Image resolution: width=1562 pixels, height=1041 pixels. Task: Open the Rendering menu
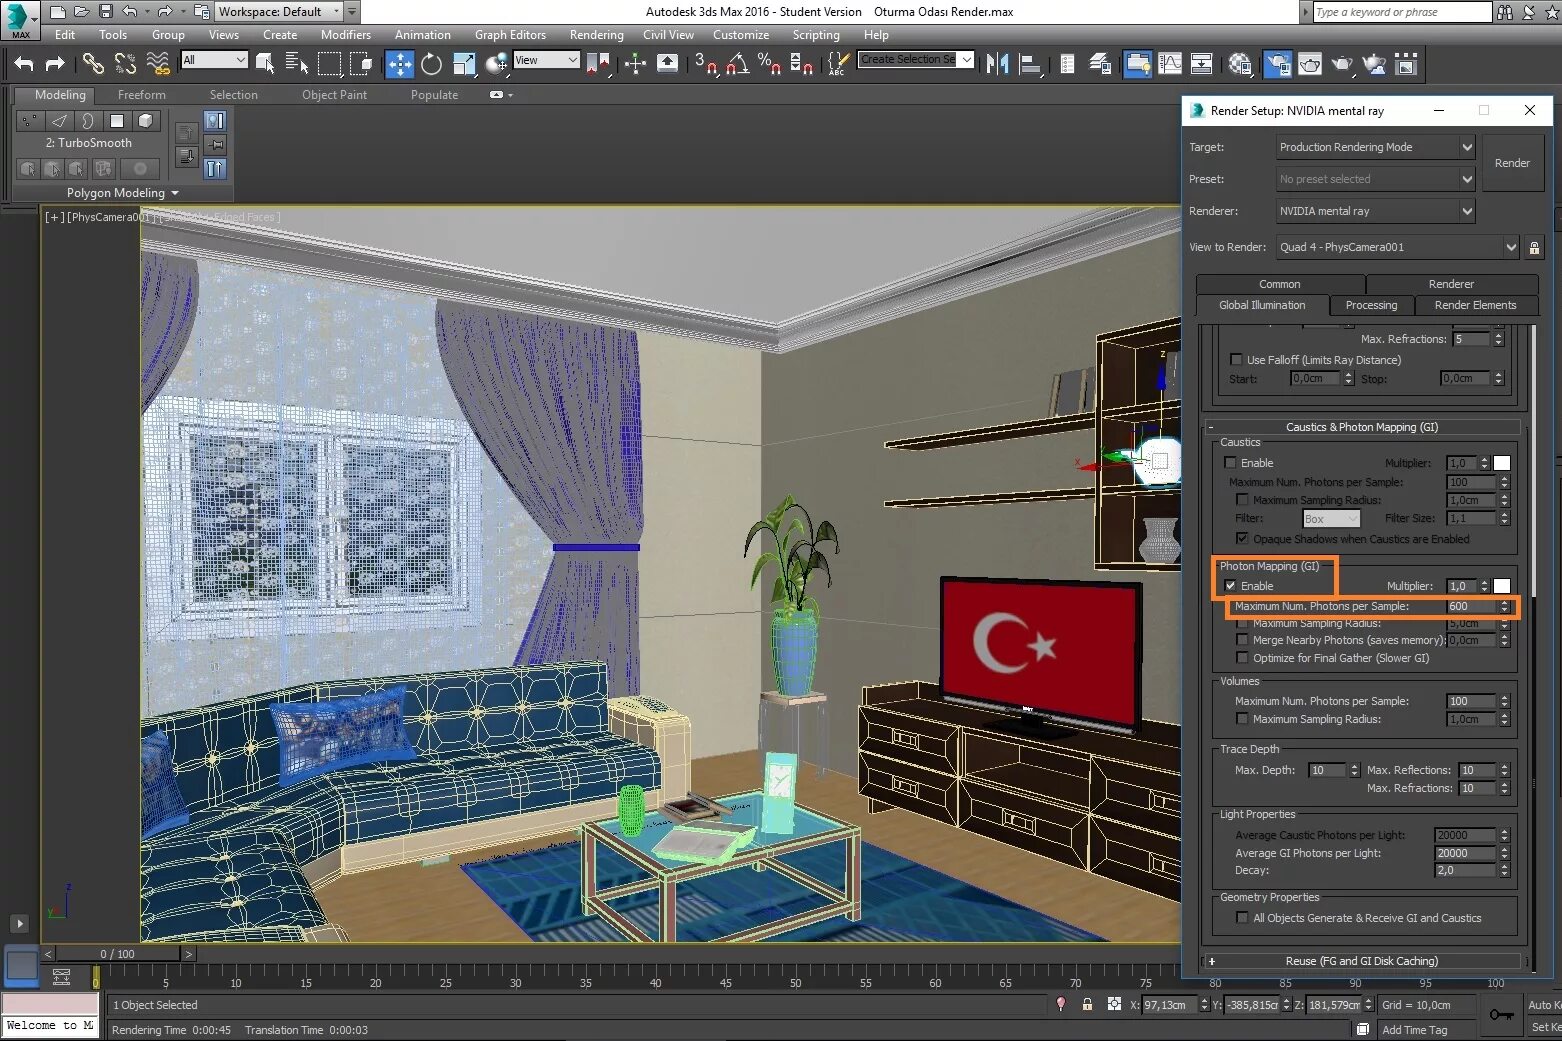pos(596,35)
